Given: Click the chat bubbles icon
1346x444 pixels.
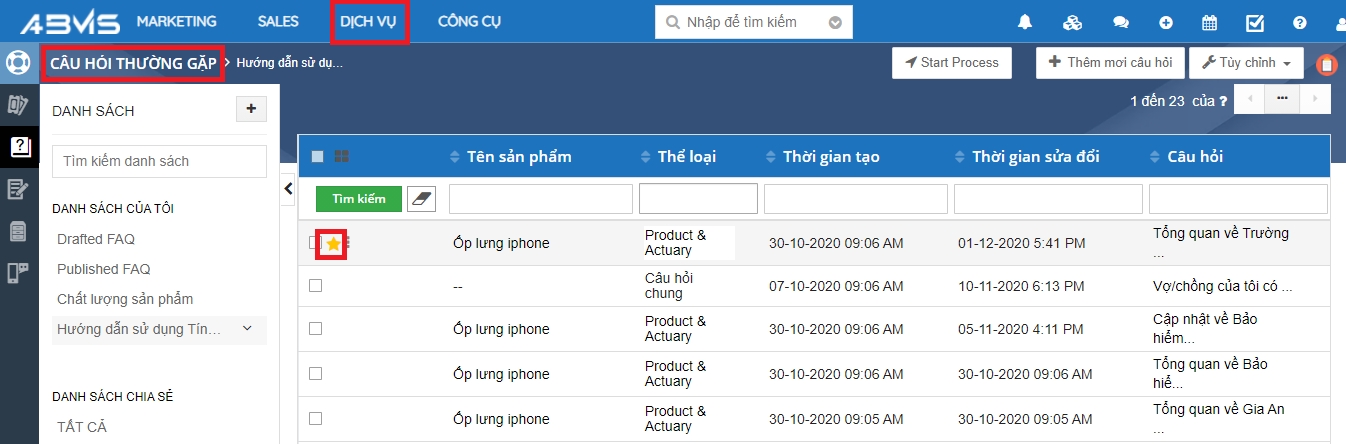Looking at the screenshot, I should pyautogui.click(x=1120, y=22).
